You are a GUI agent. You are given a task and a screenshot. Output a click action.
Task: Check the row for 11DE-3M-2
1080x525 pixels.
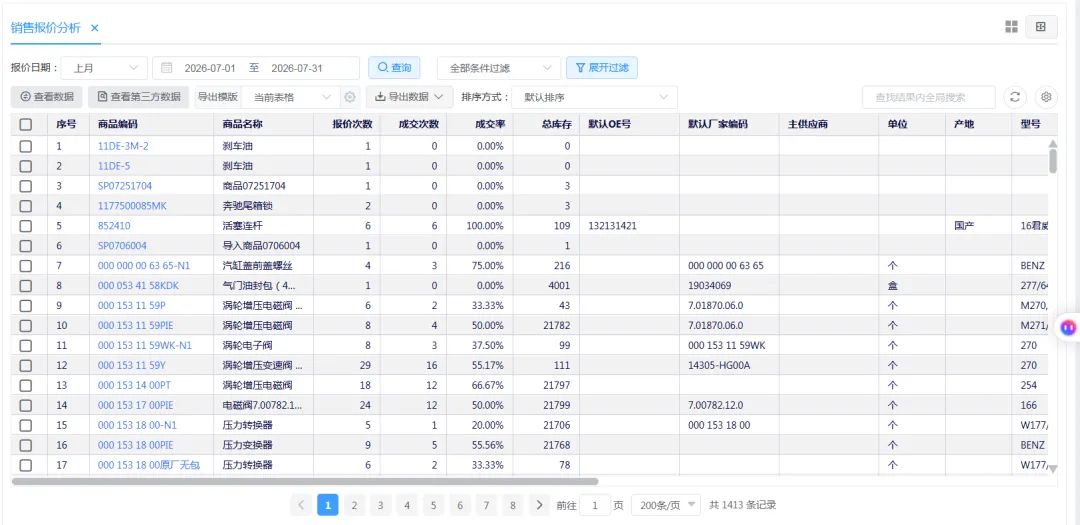pyautogui.click(x=25, y=146)
